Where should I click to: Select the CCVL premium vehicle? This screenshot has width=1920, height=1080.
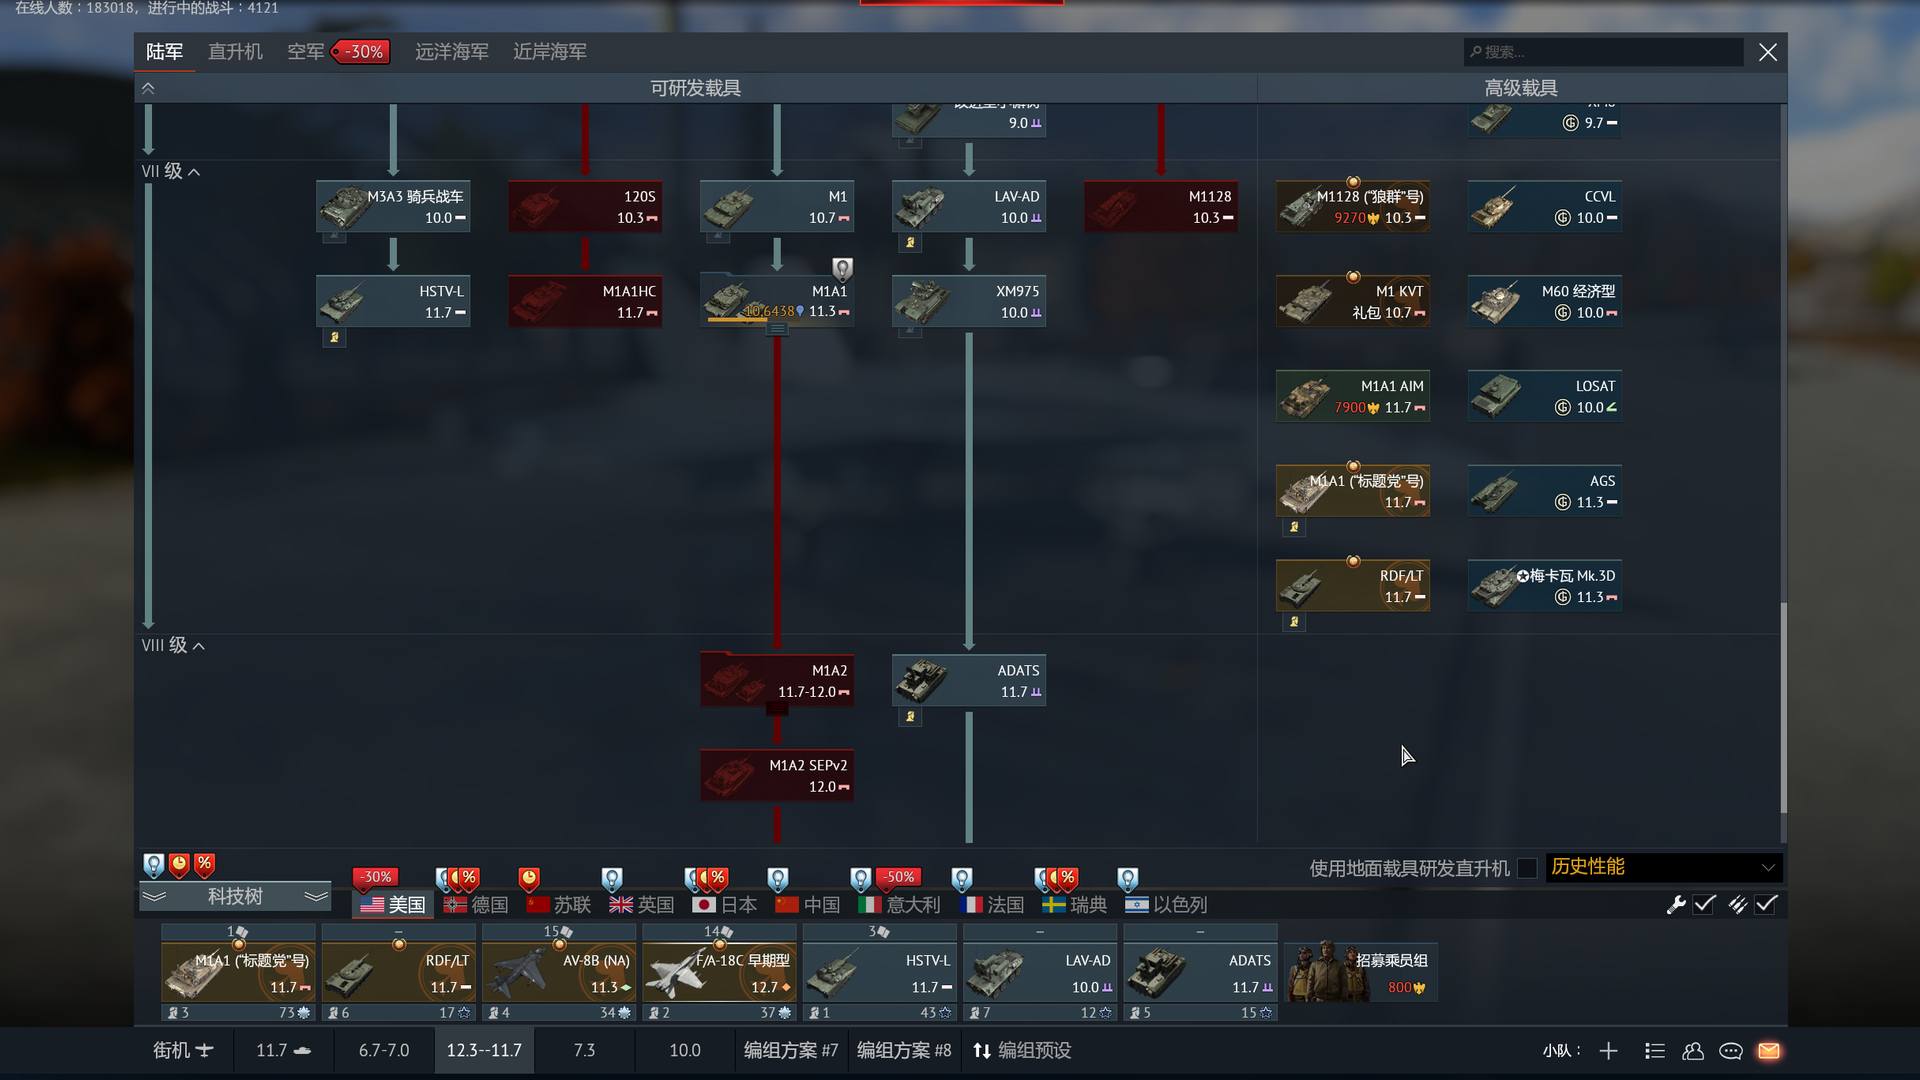1545,206
